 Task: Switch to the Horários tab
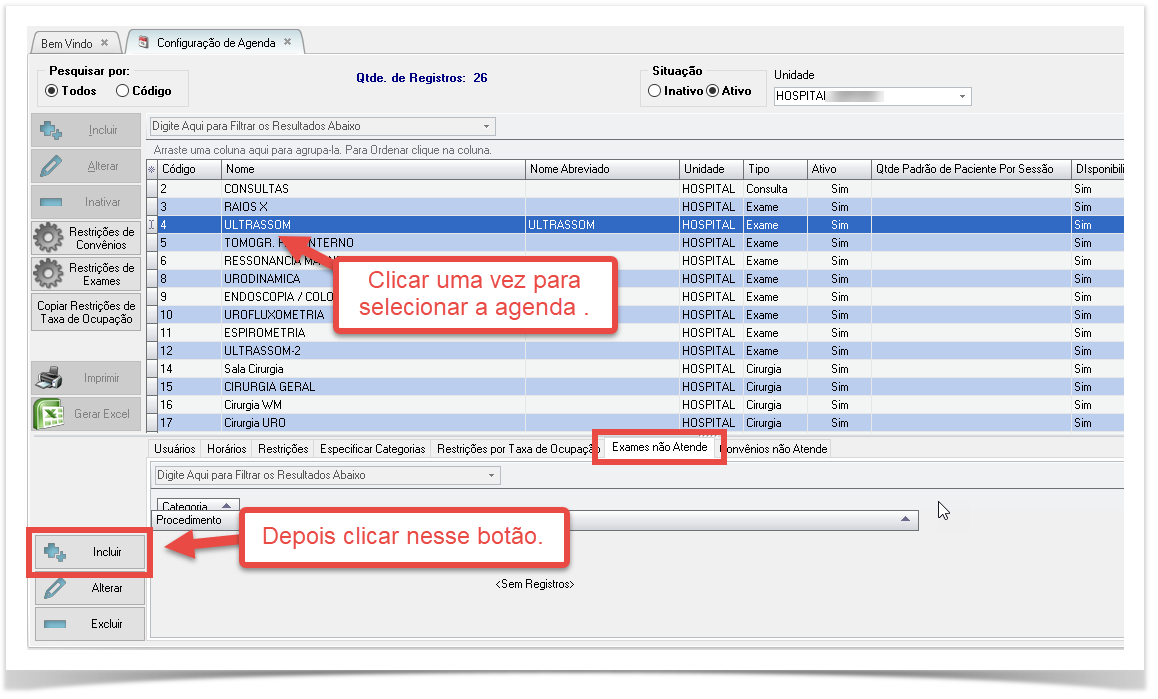[x=226, y=449]
